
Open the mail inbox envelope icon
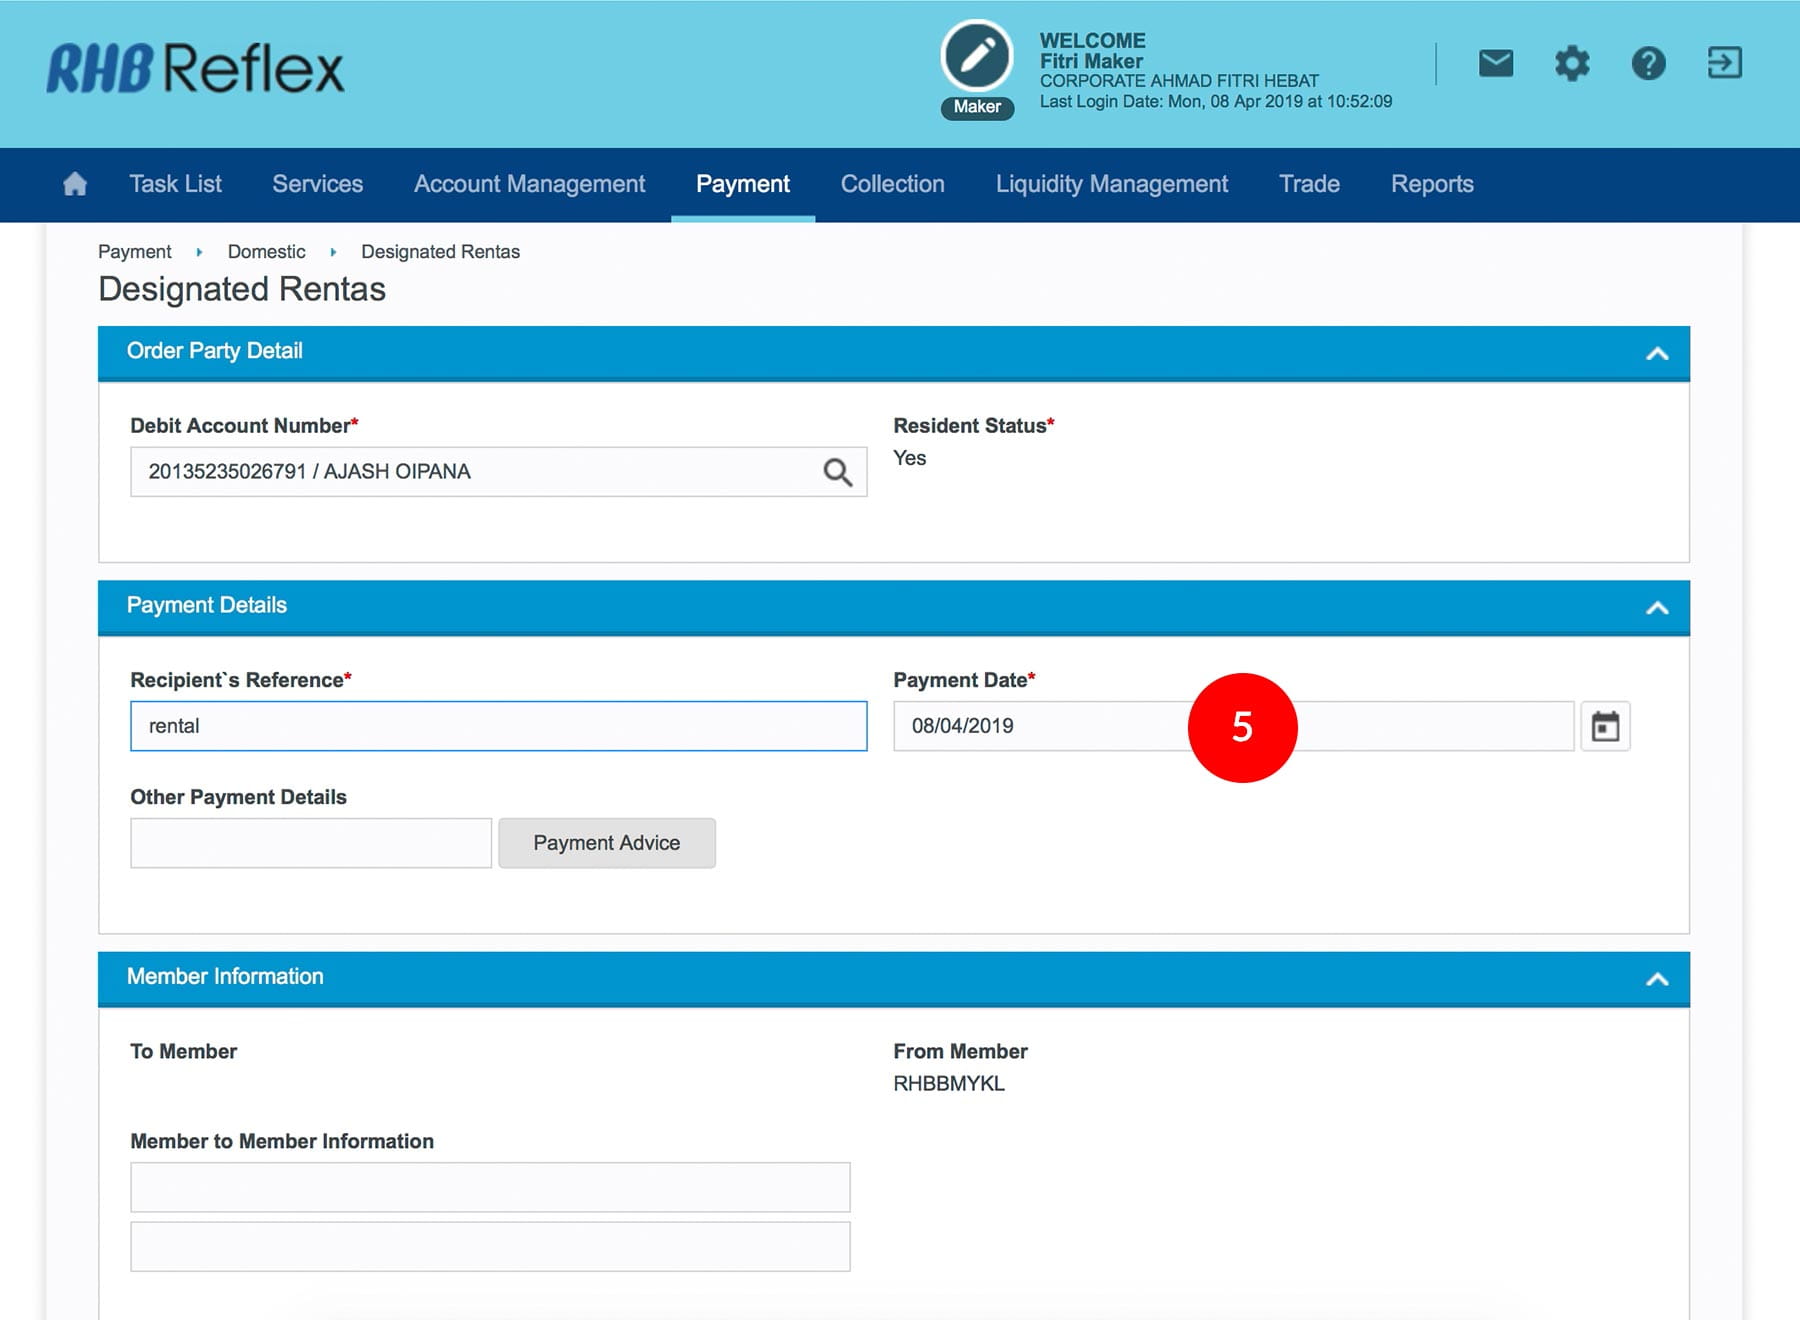pos(1495,64)
